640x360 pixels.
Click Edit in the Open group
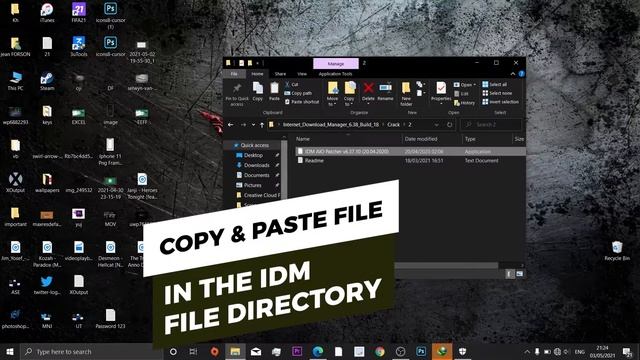(x=461, y=93)
